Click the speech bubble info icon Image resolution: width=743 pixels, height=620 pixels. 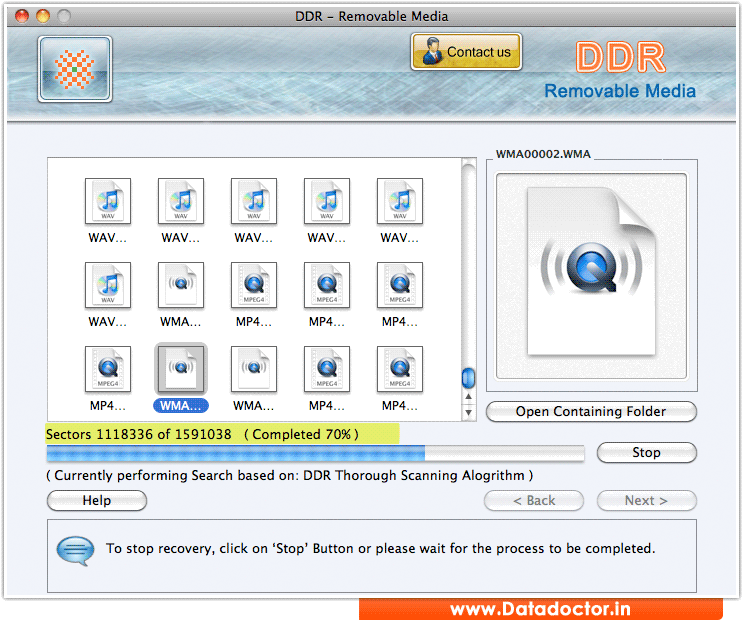coord(75,549)
